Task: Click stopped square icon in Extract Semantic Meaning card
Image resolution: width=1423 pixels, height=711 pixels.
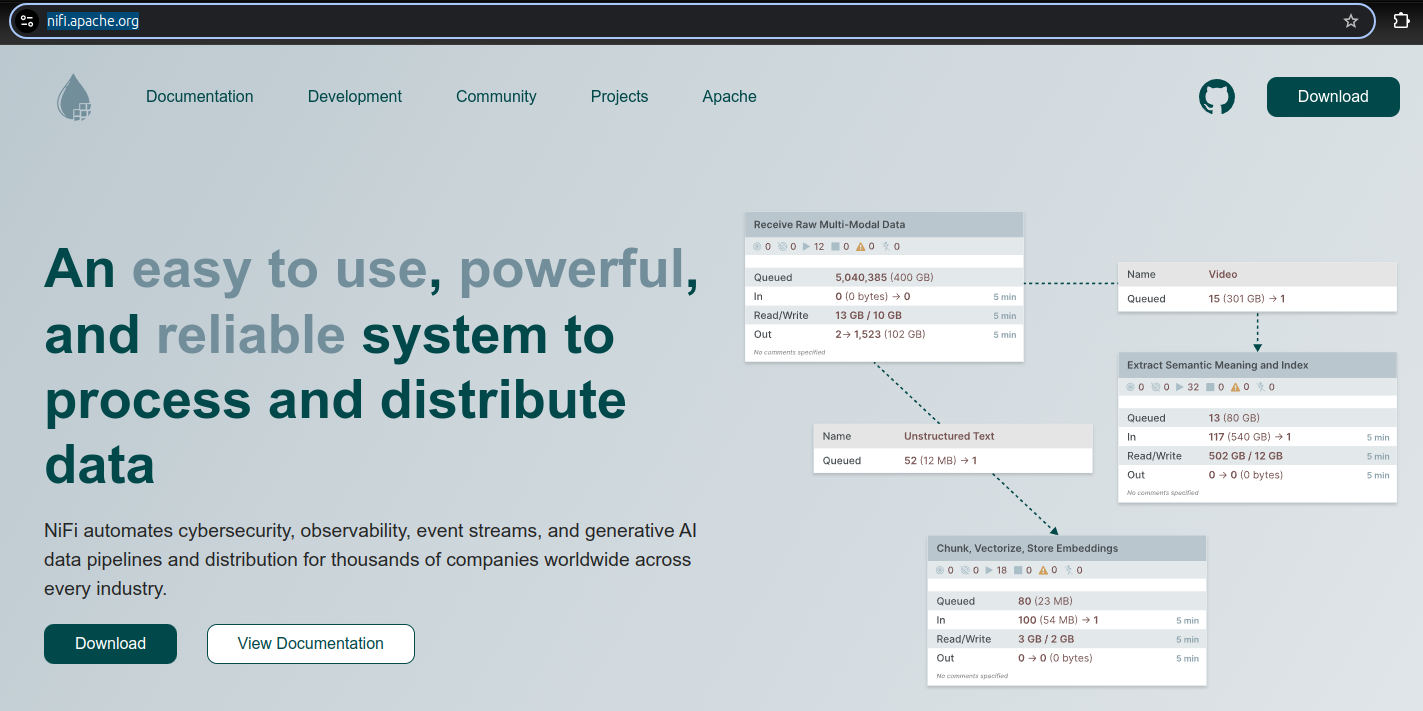Action: click(1208, 387)
